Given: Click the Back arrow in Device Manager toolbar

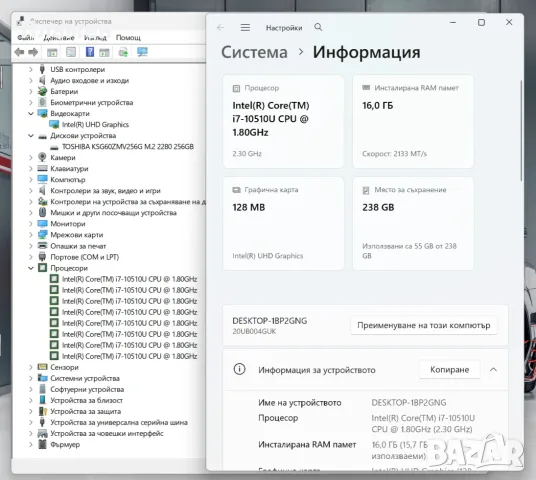Looking at the screenshot, I should 19,52.
